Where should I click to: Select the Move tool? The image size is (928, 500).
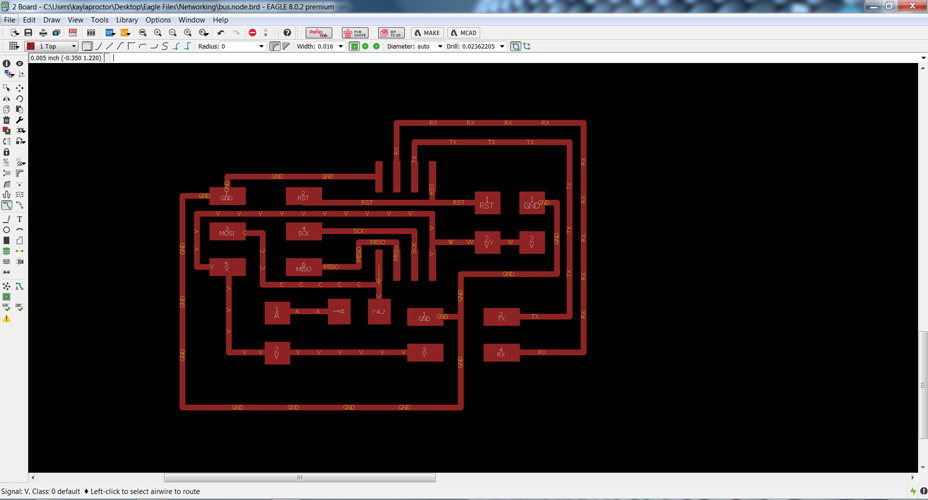[20, 88]
